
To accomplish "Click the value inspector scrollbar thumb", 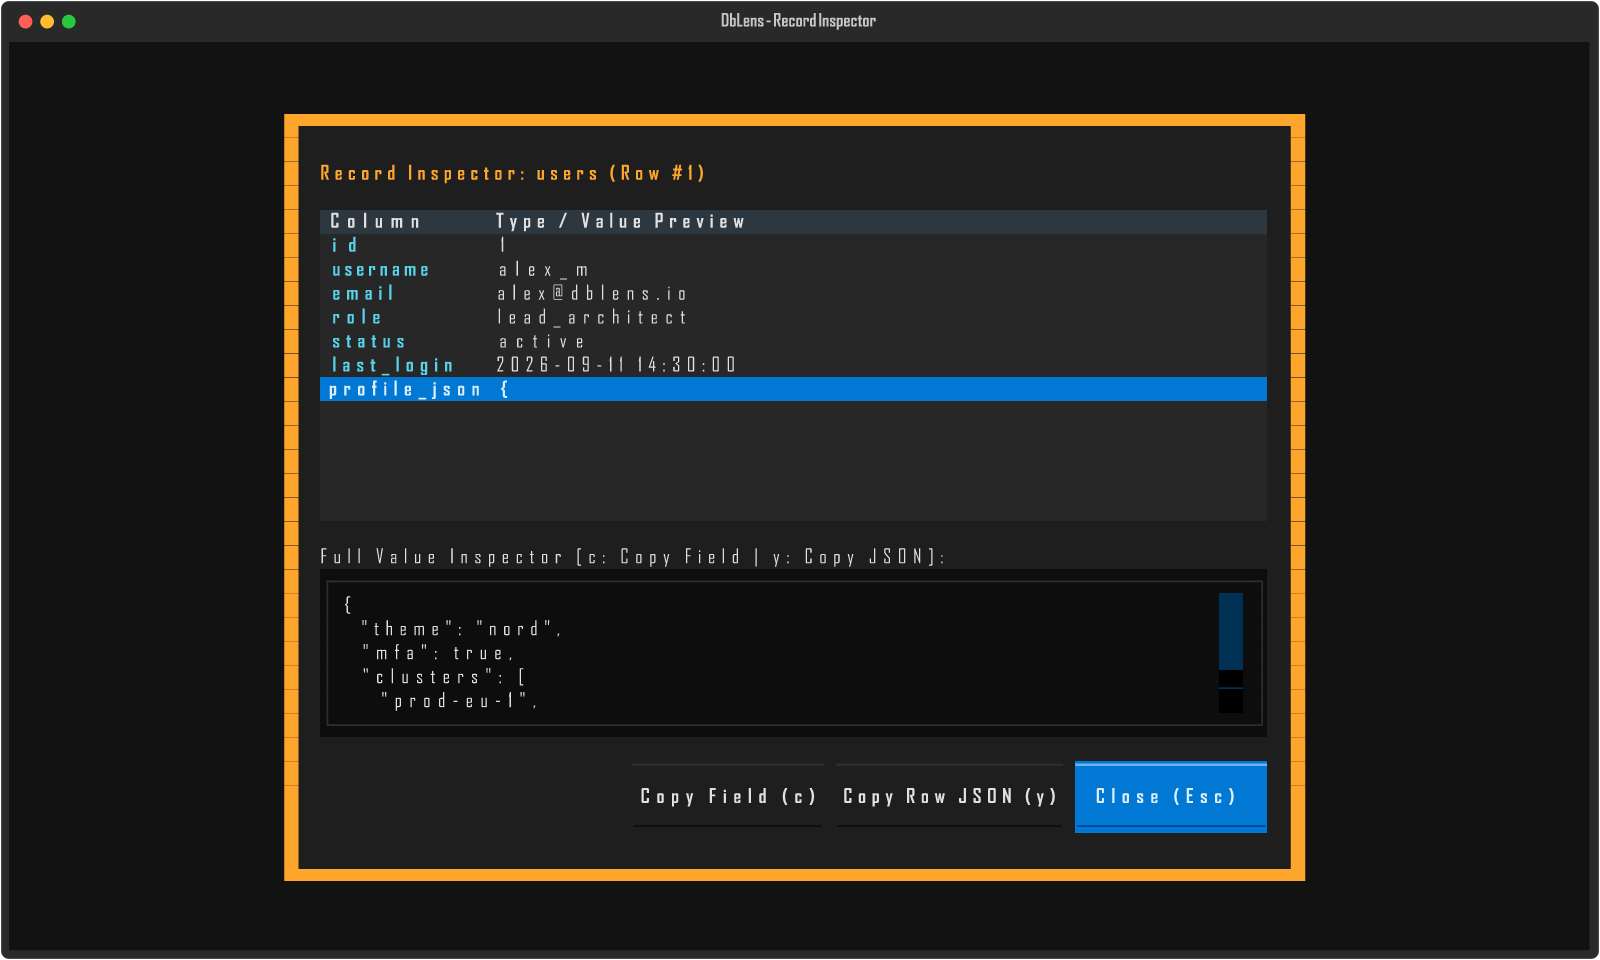I will [x=1231, y=631].
